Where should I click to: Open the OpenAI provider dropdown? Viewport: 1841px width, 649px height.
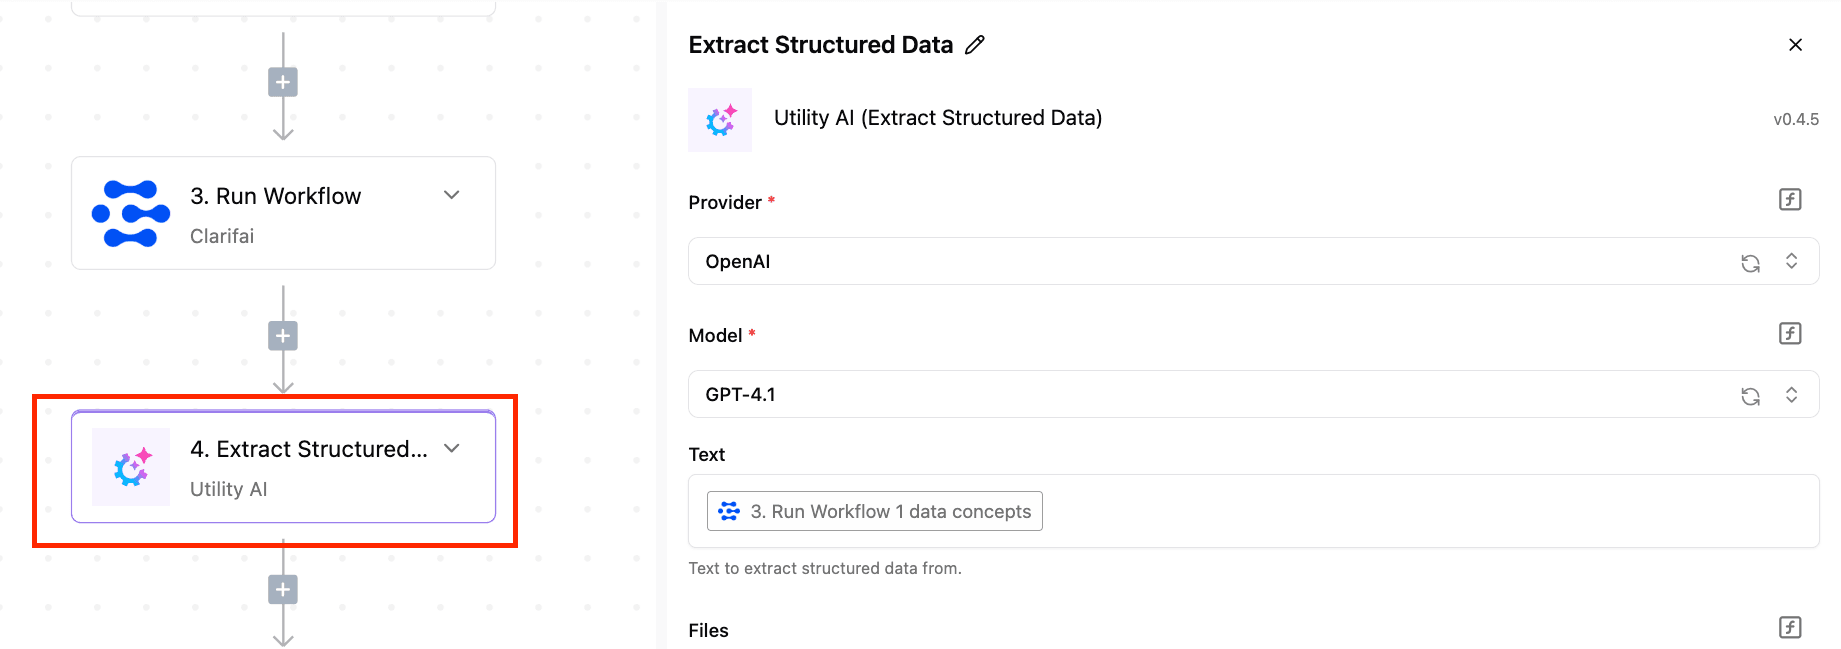pyautogui.click(x=1253, y=261)
